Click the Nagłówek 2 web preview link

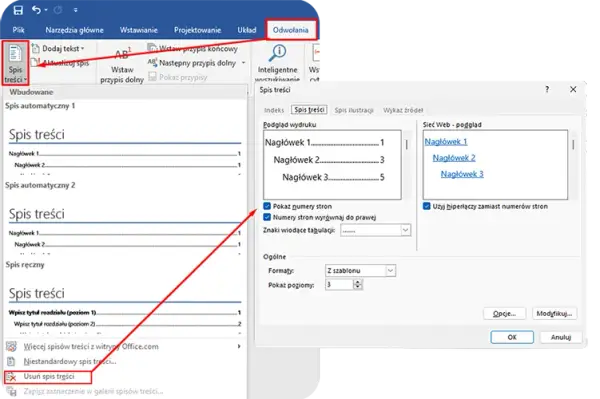pos(454,158)
